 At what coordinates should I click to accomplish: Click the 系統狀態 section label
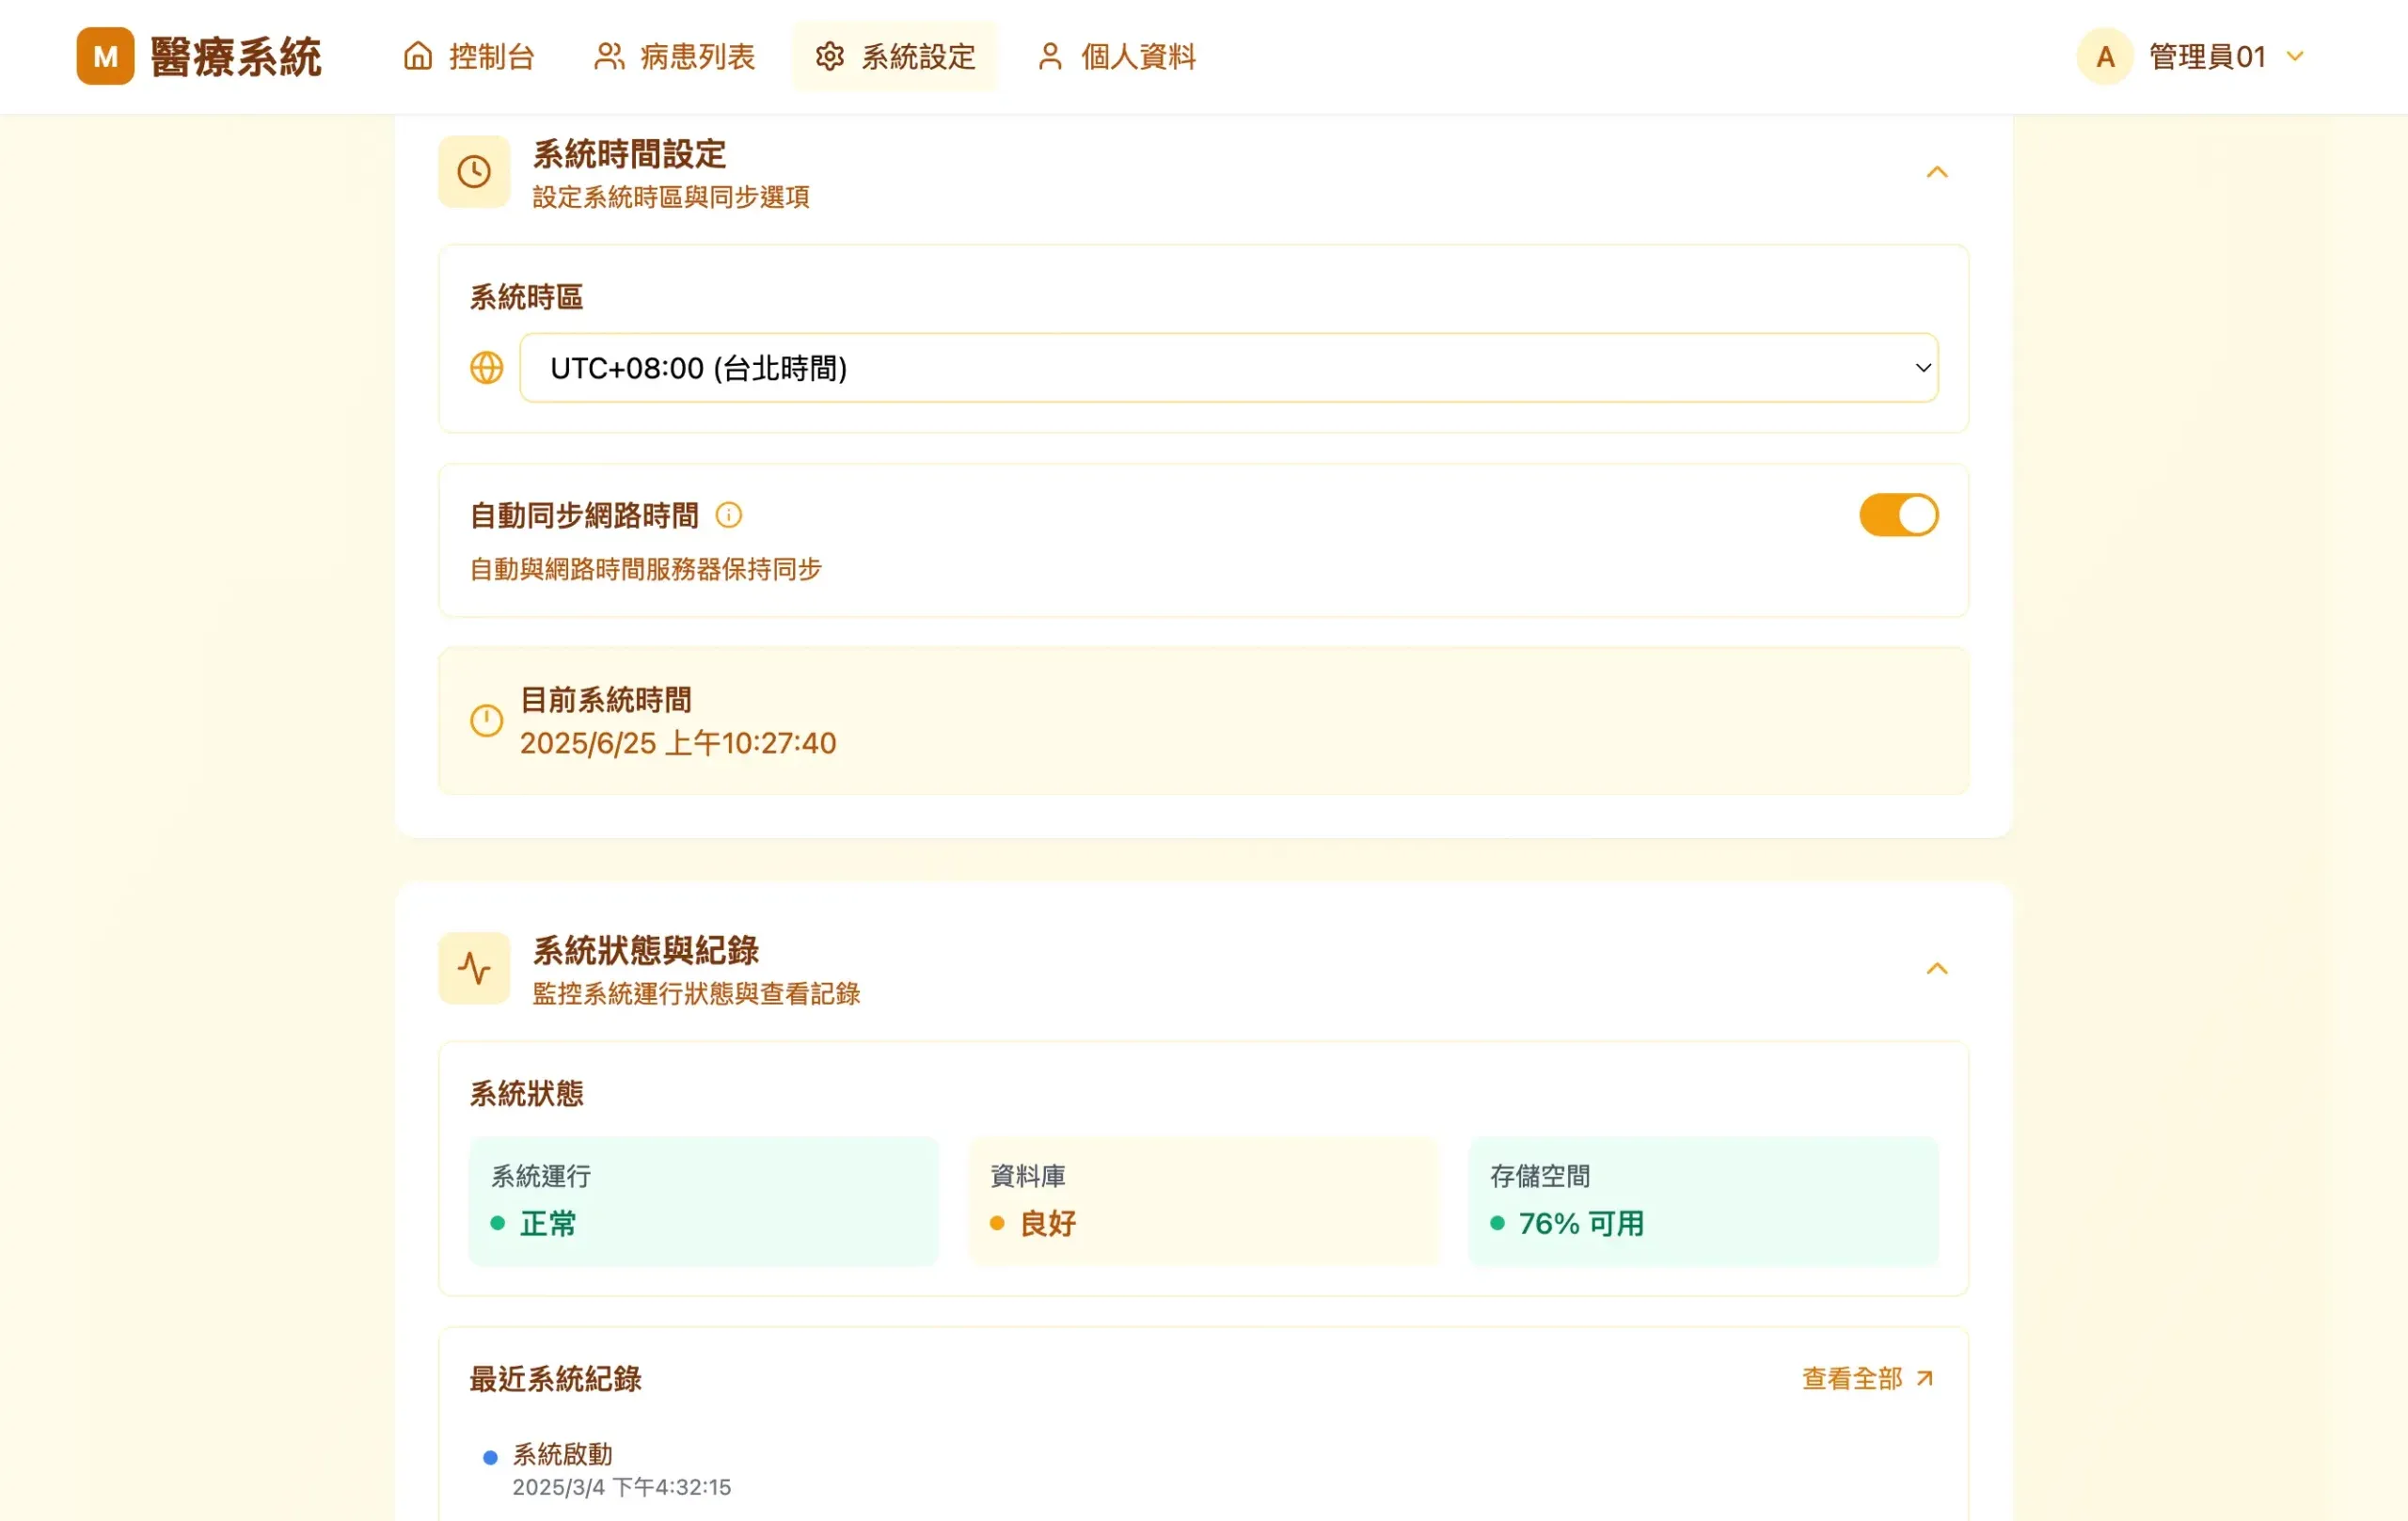point(526,1093)
